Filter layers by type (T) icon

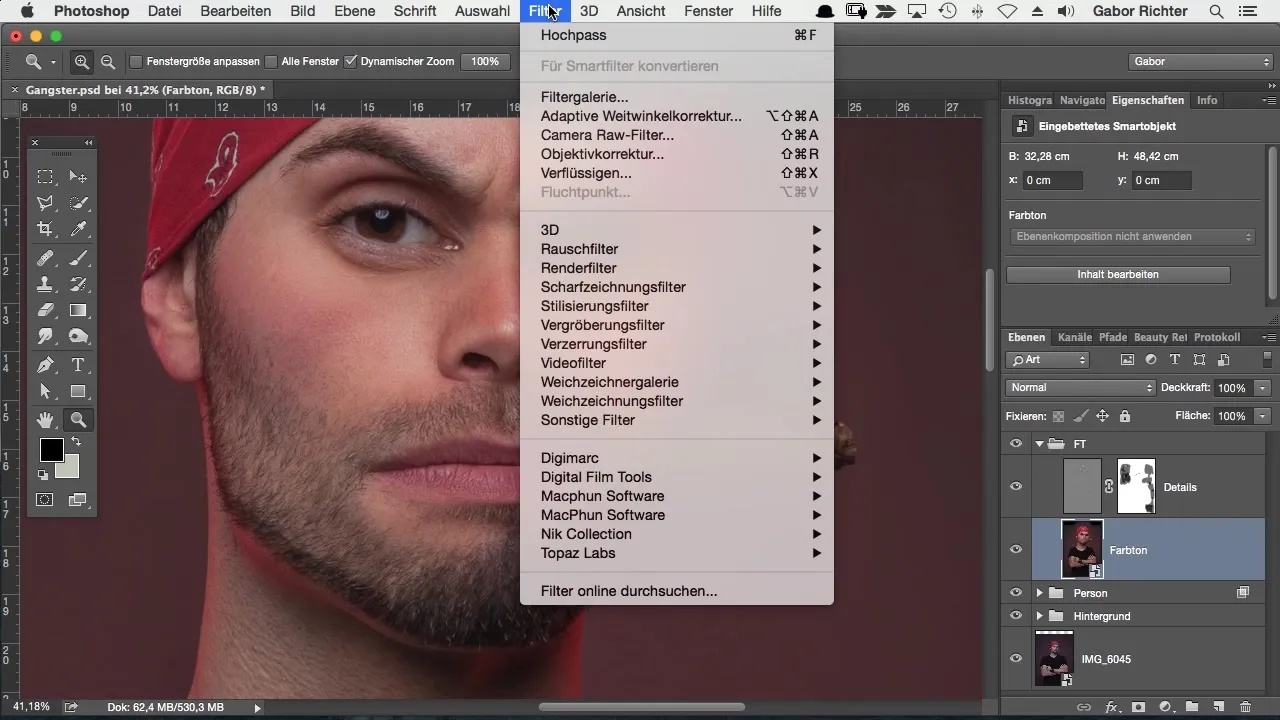(1175, 360)
